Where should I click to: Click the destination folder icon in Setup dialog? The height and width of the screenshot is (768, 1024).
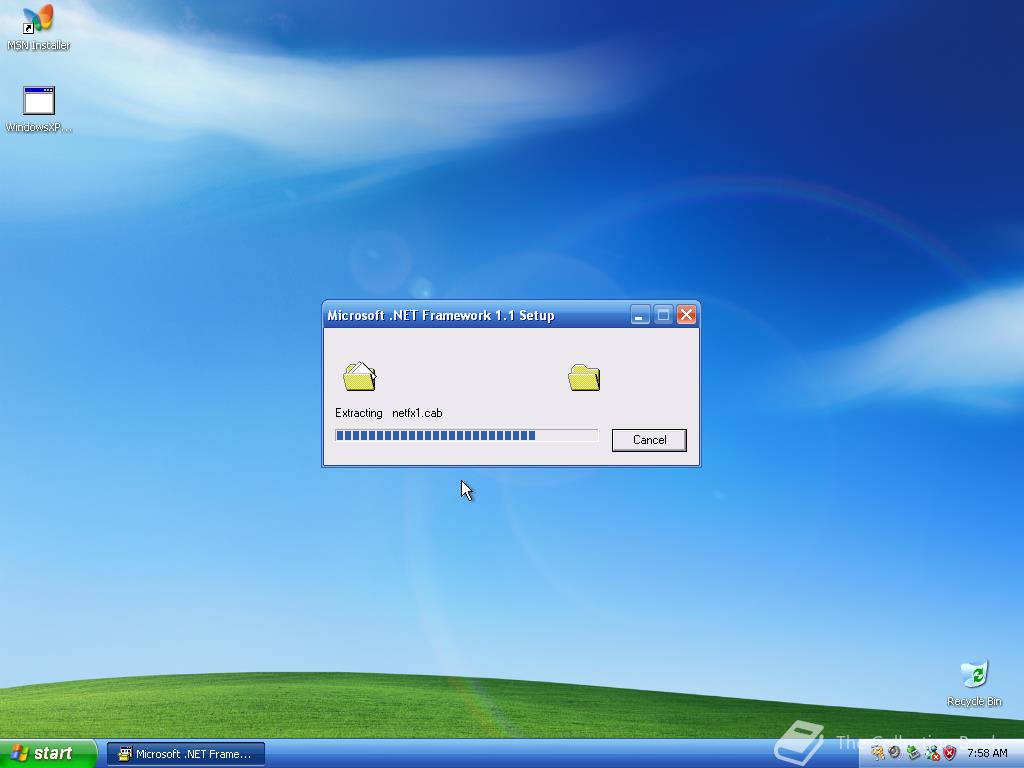click(x=584, y=377)
